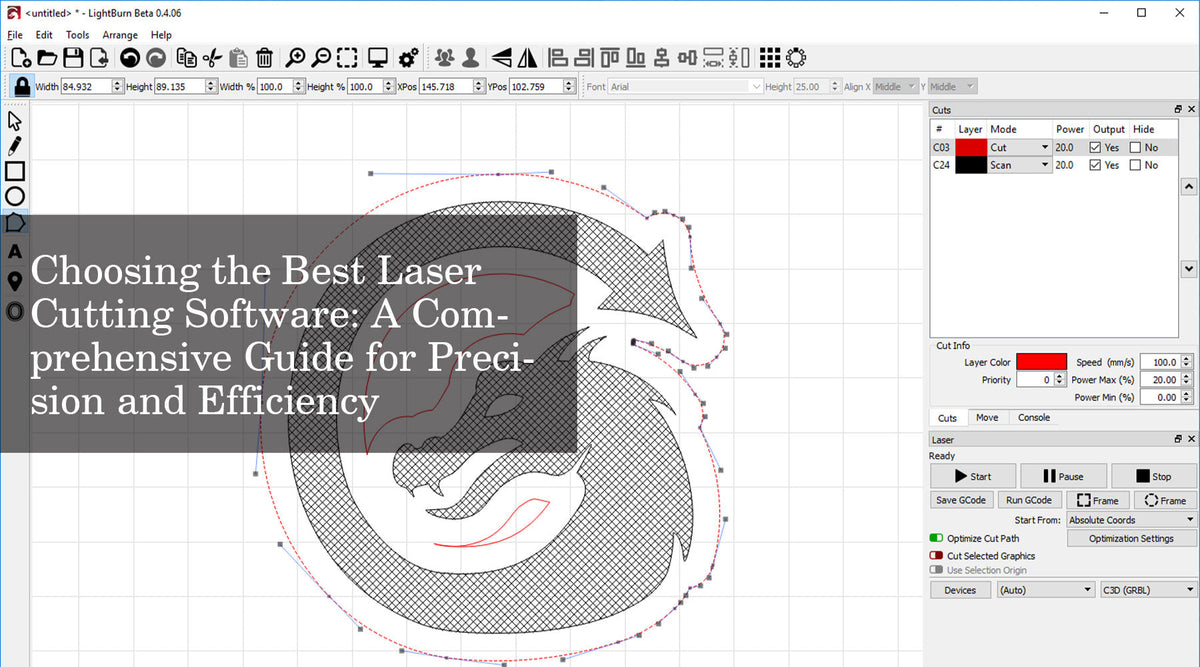The width and height of the screenshot is (1200, 667).
Task: Change Start From to another coordinate mode
Action: click(x=1130, y=519)
